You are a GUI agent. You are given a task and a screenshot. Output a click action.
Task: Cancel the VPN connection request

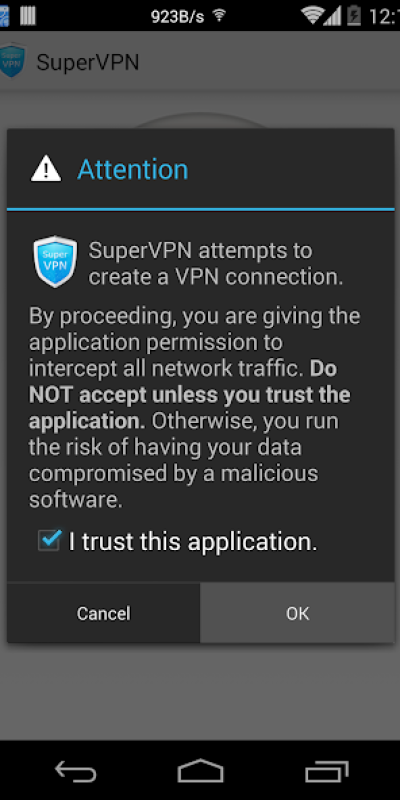(x=104, y=613)
